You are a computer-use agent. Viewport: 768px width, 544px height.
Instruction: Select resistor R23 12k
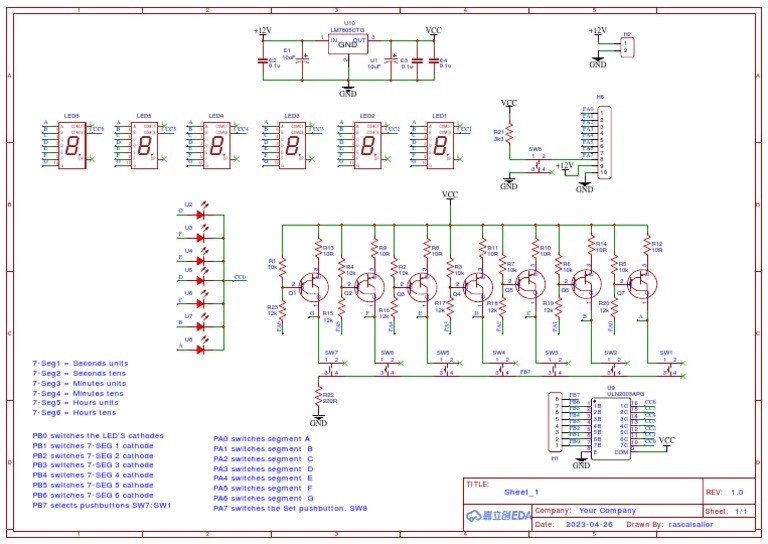pyautogui.click(x=282, y=310)
